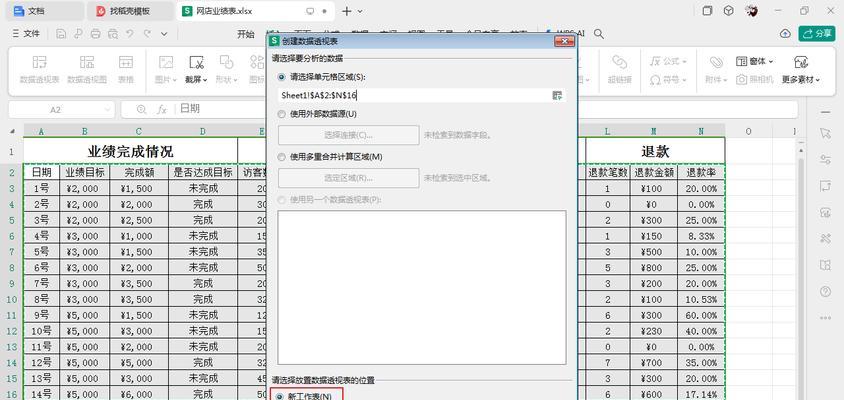The width and height of the screenshot is (844, 400).
Task: Switch to the 文档 window tab
Action: pyautogui.click(x=45, y=11)
